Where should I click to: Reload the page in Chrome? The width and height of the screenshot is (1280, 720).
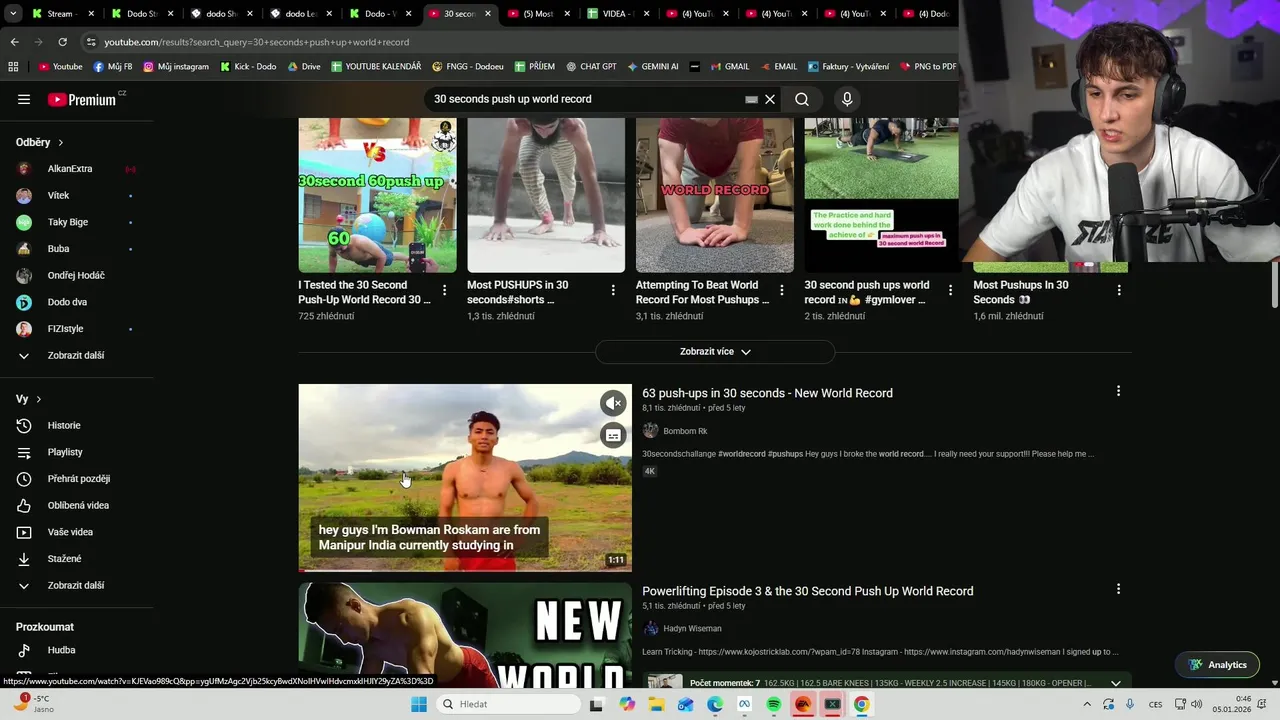tap(62, 42)
